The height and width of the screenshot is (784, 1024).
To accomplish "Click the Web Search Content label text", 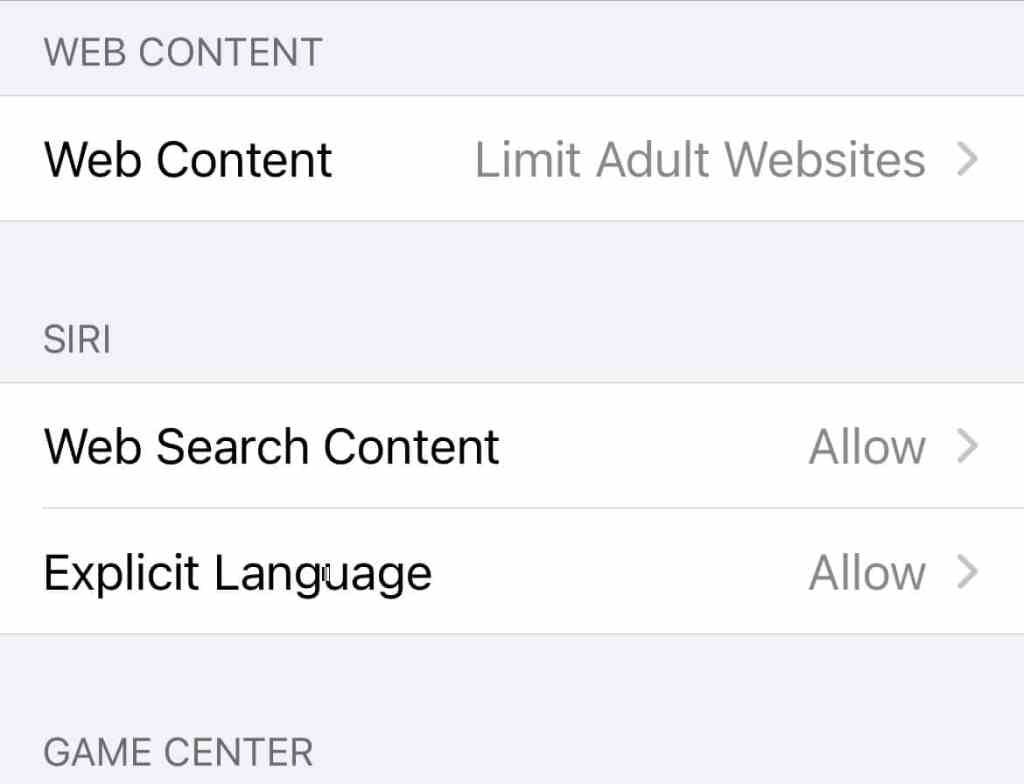I will [x=270, y=446].
